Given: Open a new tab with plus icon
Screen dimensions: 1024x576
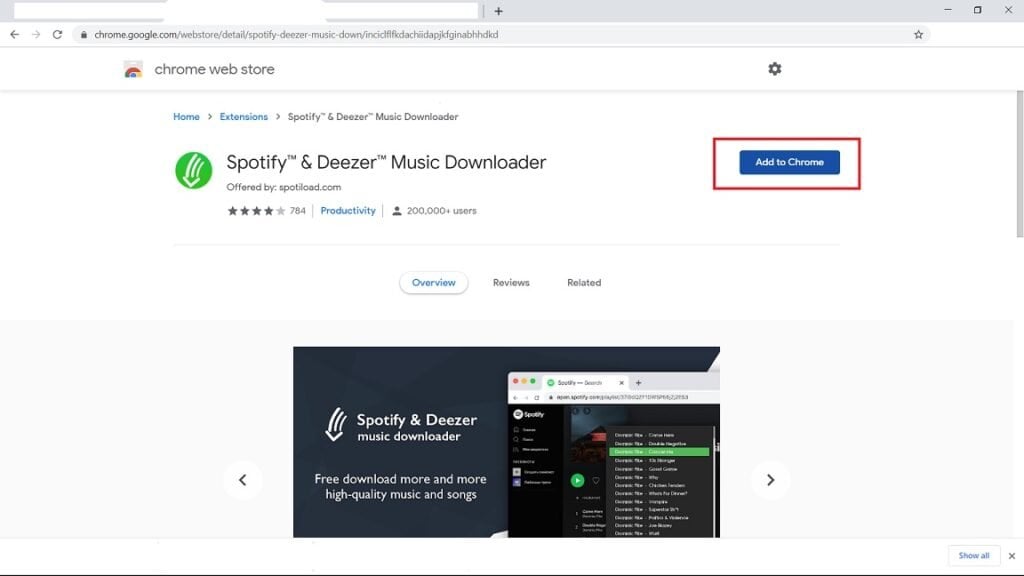Looking at the screenshot, I should pos(498,11).
